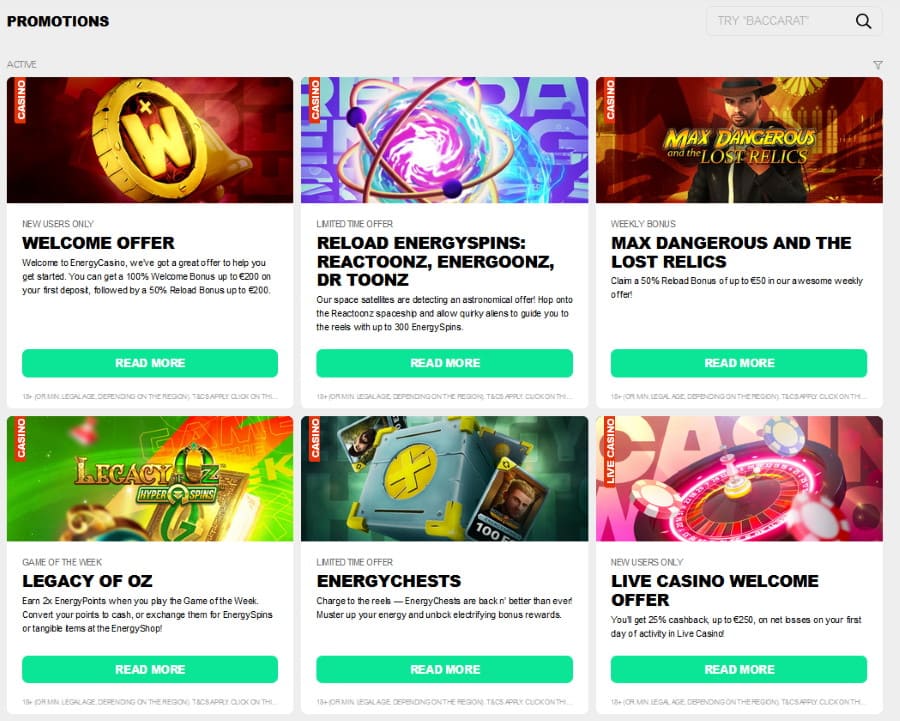Image resolution: width=900 pixels, height=721 pixels.
Task: Read more about EnergyChests
Action: point(444,669)
